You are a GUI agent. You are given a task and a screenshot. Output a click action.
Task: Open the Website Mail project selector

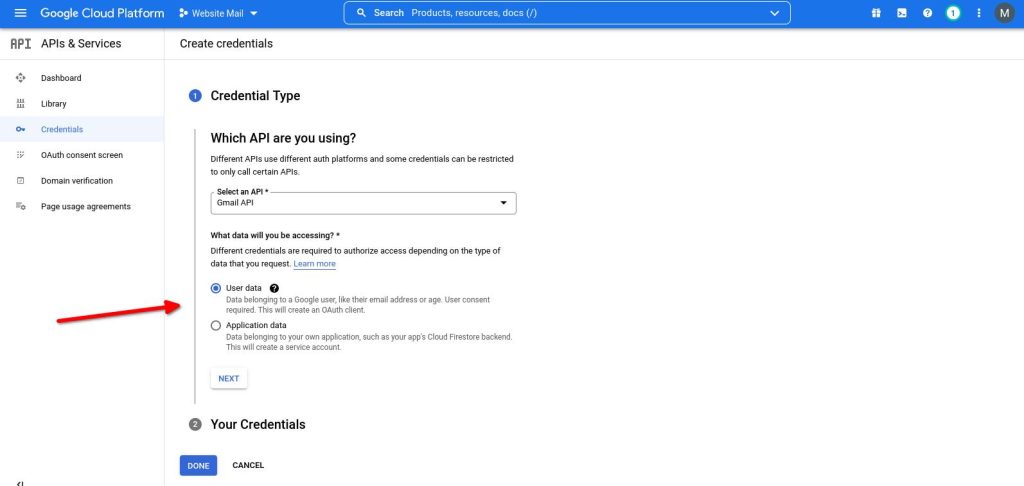(218, 13)
